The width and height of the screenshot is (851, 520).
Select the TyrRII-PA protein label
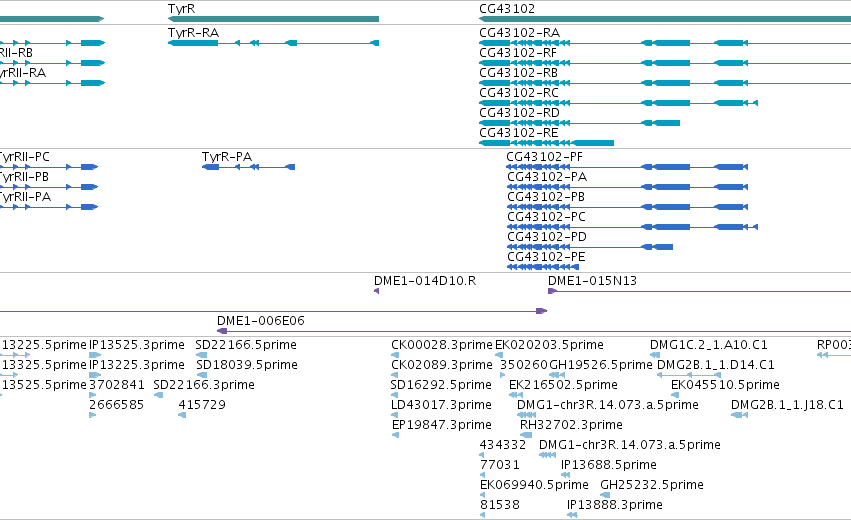(x=25, y=197)
